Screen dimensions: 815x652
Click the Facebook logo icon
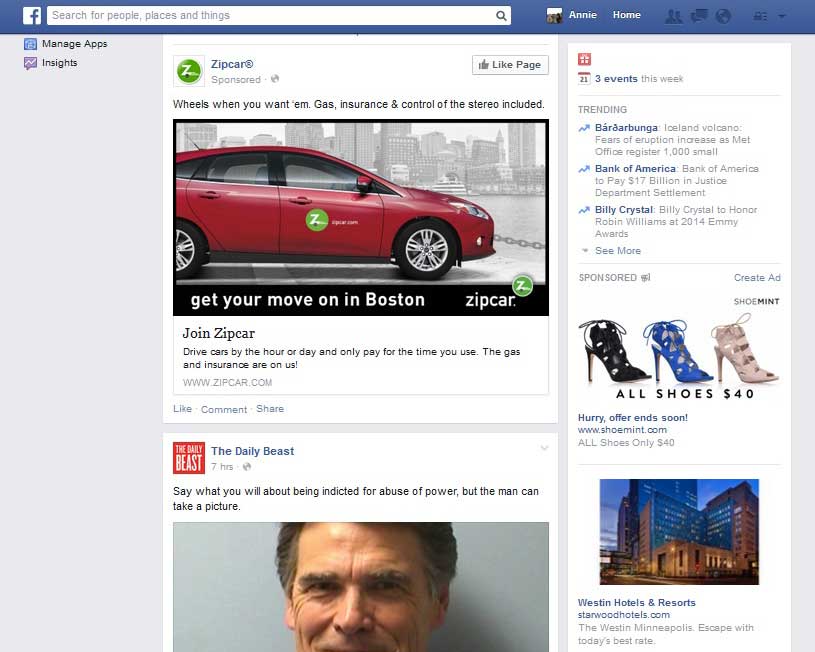tap(32, 16)
